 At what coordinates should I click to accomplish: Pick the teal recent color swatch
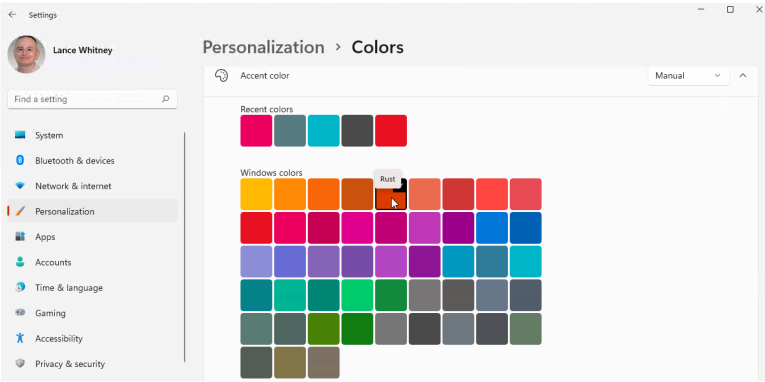click(x=323, y=131)
